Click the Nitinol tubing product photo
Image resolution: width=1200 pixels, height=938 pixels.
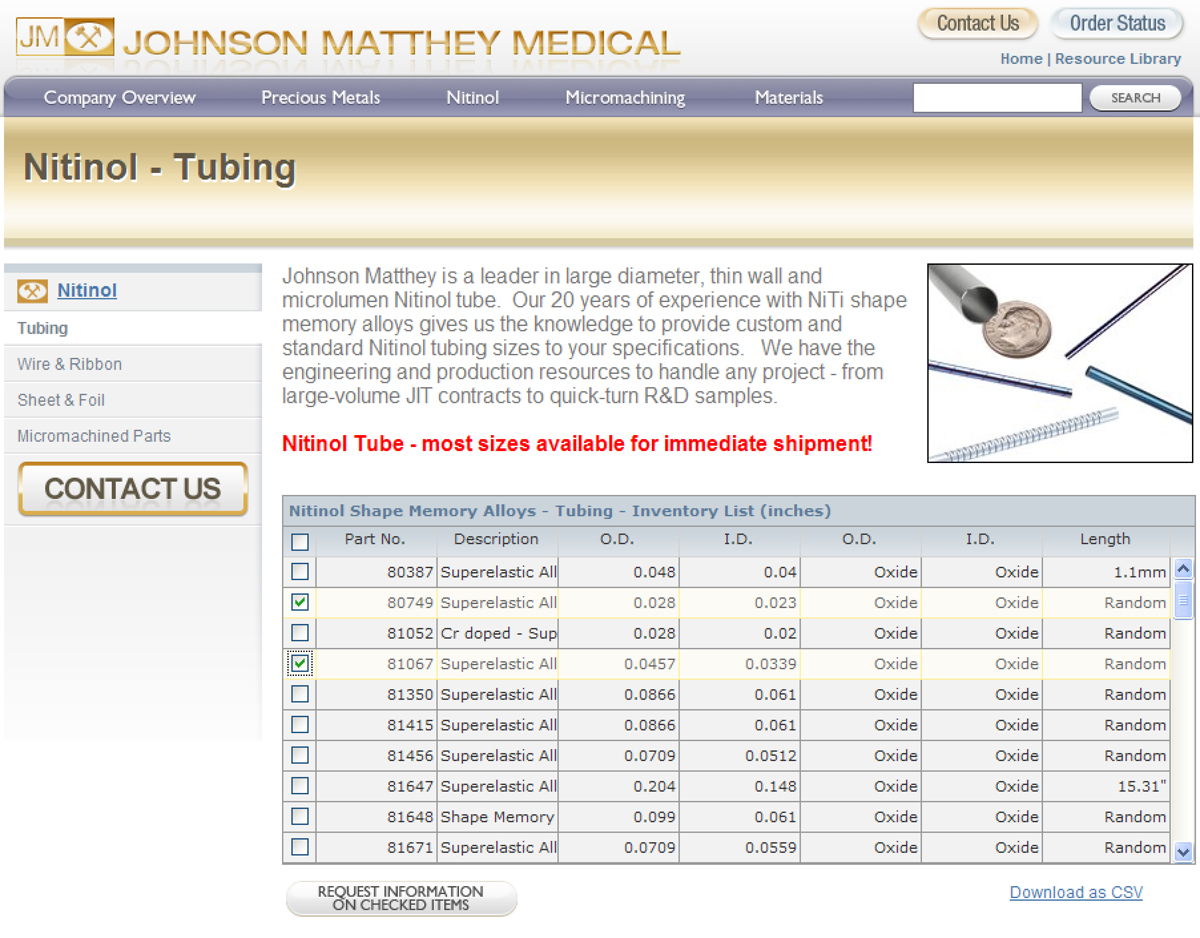point(1060,363)
